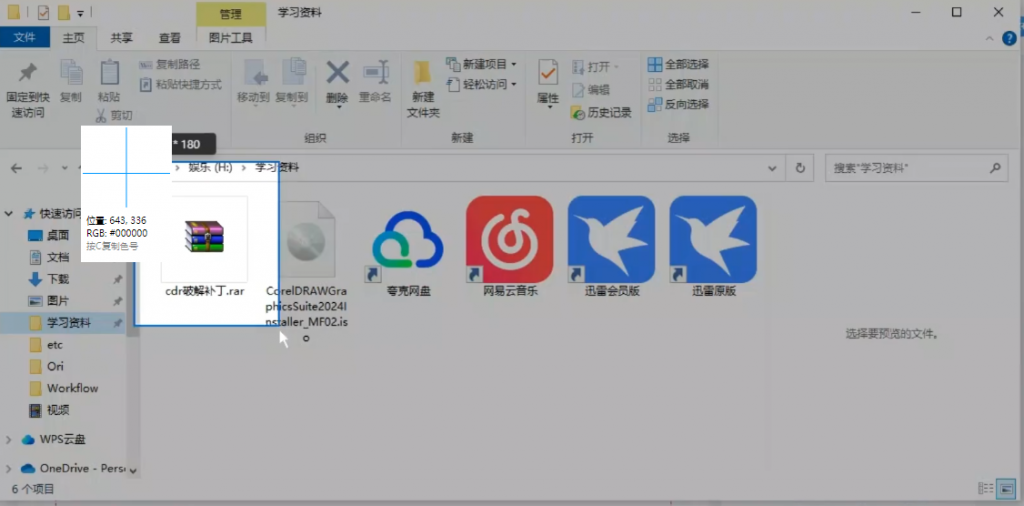The width and height of the screenshot is (1024, 506).
Task: Click the navigation pane scroll down arrow
Action: (133, 471)
